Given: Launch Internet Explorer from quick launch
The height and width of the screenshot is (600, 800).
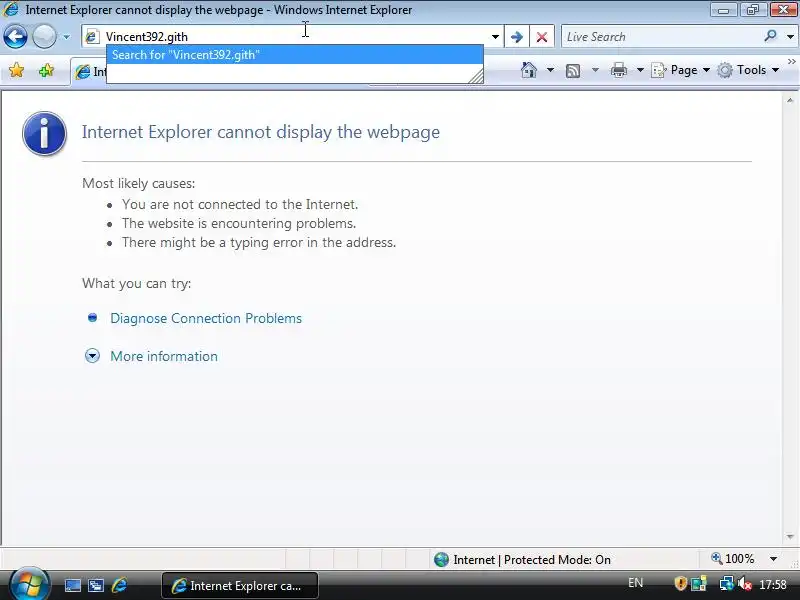Looking at the screenshot, I should tap(119, 585).
